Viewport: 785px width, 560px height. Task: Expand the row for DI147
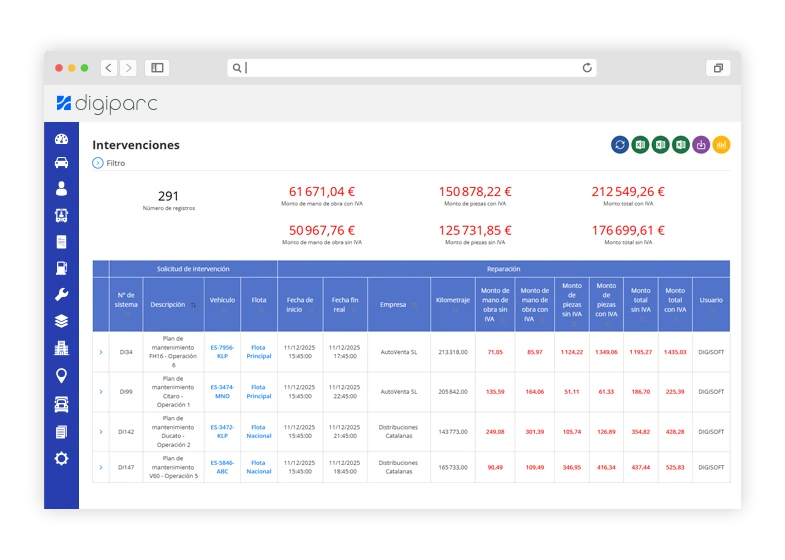pos(101,467)
